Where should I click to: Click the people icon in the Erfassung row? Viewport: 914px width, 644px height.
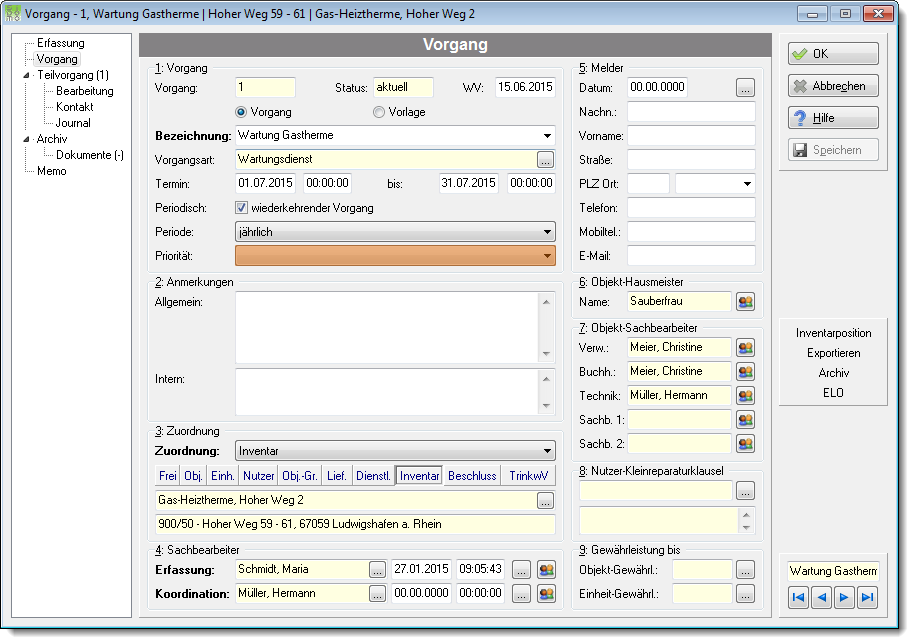tap(546, 570)
